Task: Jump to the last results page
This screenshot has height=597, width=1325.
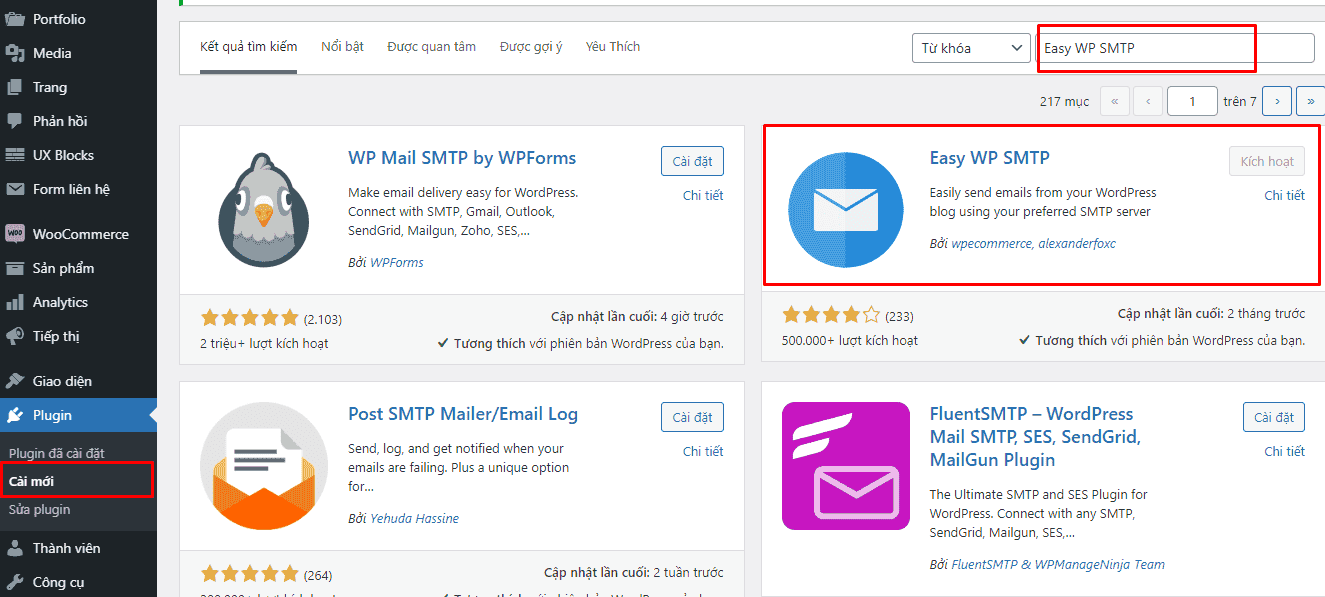Action: [1310, 101]
